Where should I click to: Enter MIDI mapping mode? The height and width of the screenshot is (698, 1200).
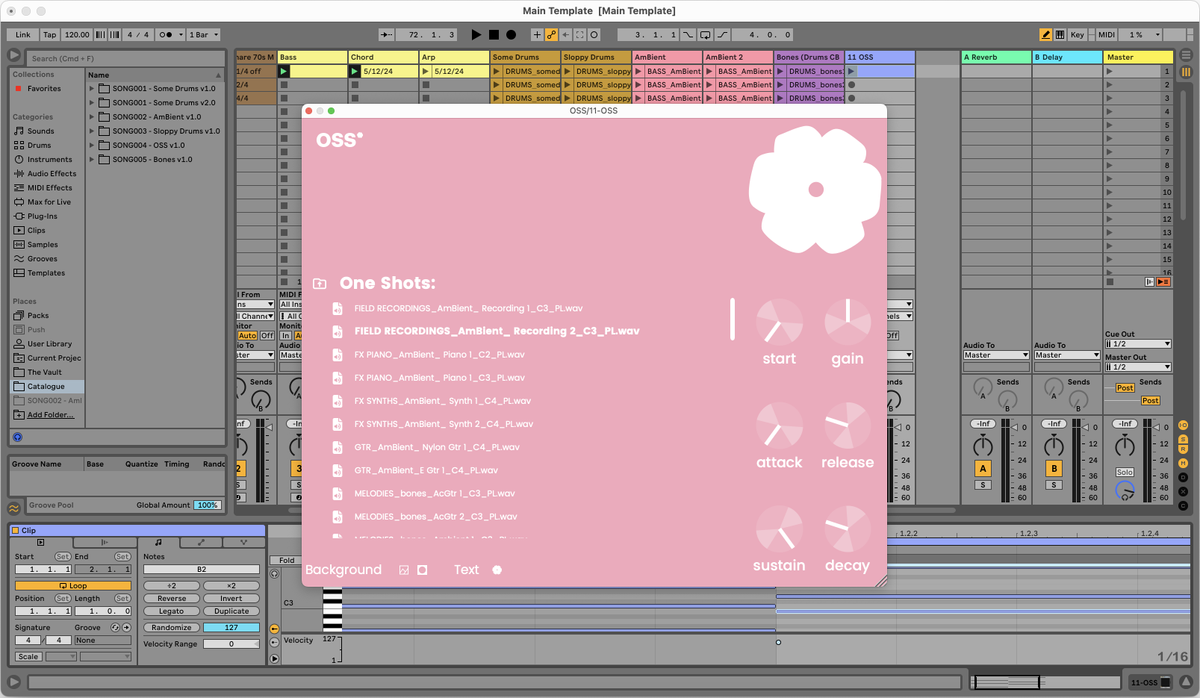click(1105, 33)
